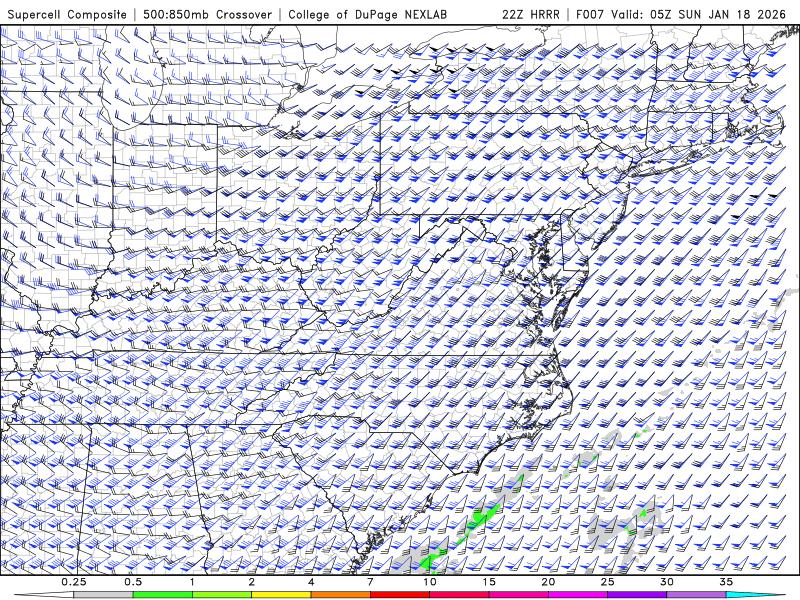800x600 pixels.
Task: Click the "College of DuPage NEXLAB" header text
Action: tap(367, 14)
